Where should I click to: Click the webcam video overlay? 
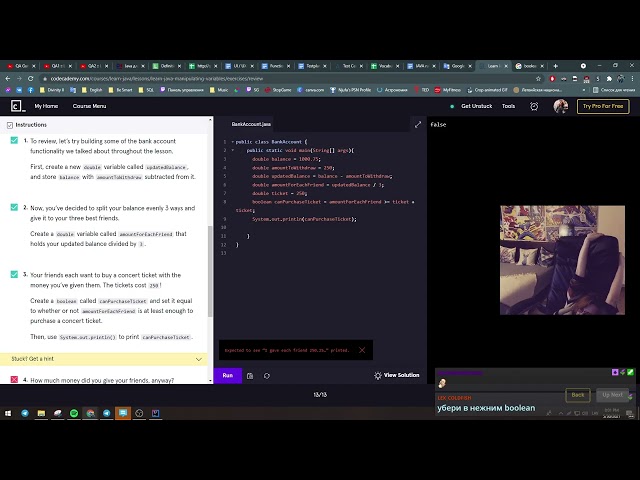pos(562,260)
